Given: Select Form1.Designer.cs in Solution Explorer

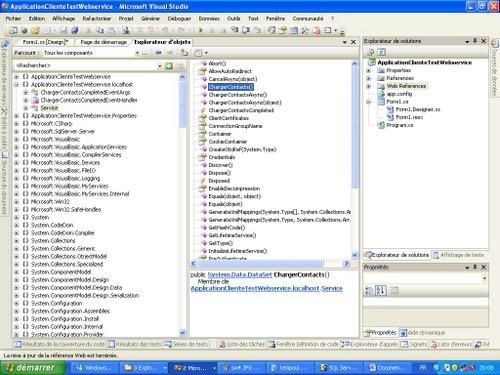Looking at the screenshot, I should click(418, 109).
